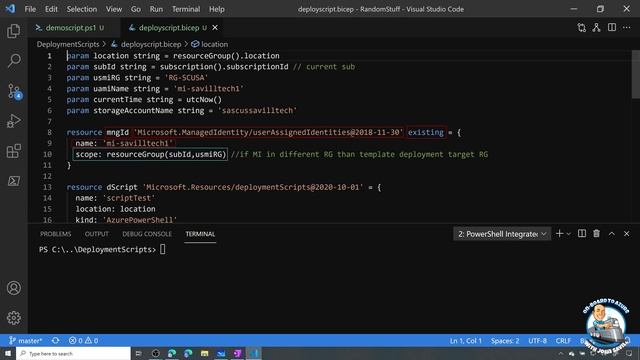Open the new terminal launch profile arrow
640x360 pixels.
pos(568,234)
